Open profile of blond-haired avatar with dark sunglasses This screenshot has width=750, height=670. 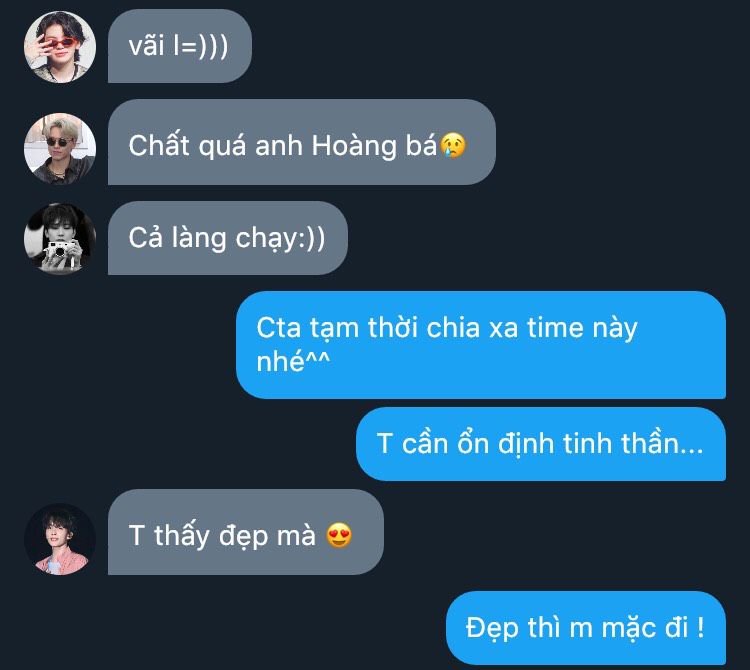coord(60,149)
